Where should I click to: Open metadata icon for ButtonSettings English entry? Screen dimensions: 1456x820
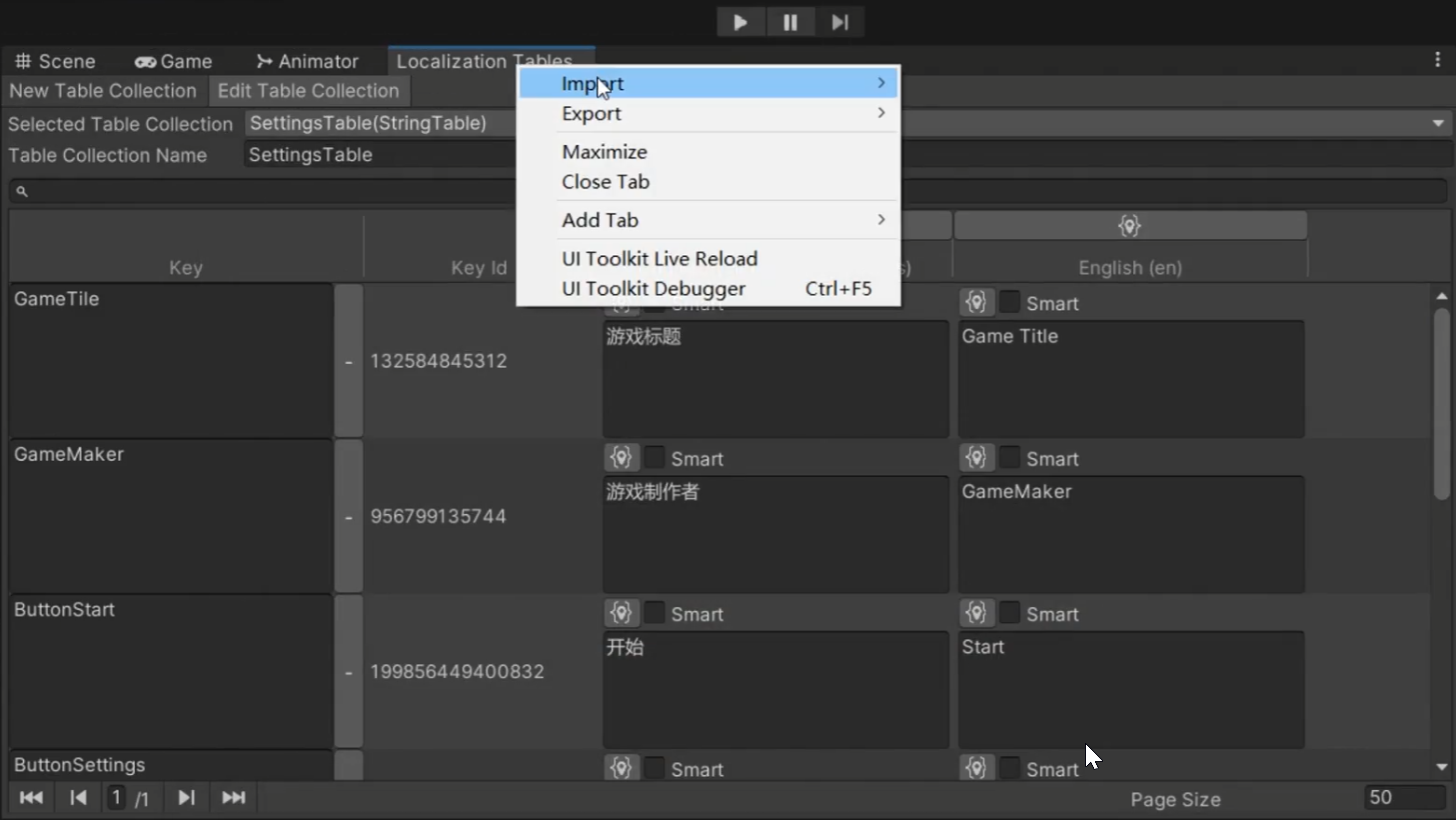coord(976,767)
